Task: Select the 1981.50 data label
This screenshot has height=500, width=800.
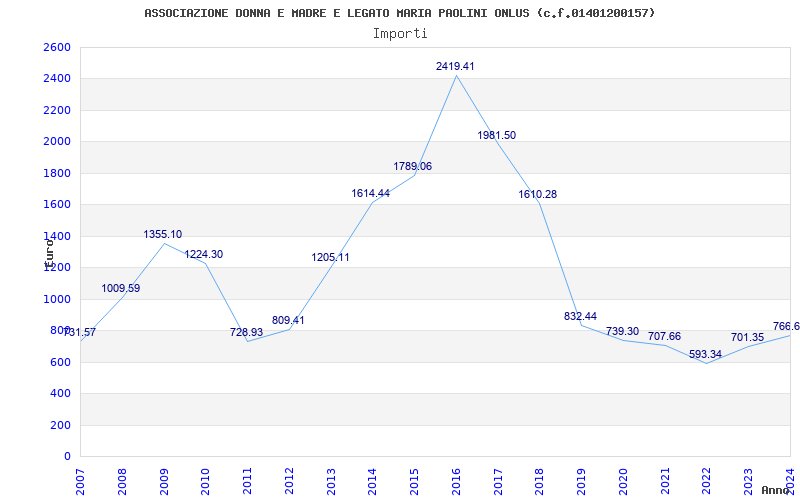Action: click(496, 135)
